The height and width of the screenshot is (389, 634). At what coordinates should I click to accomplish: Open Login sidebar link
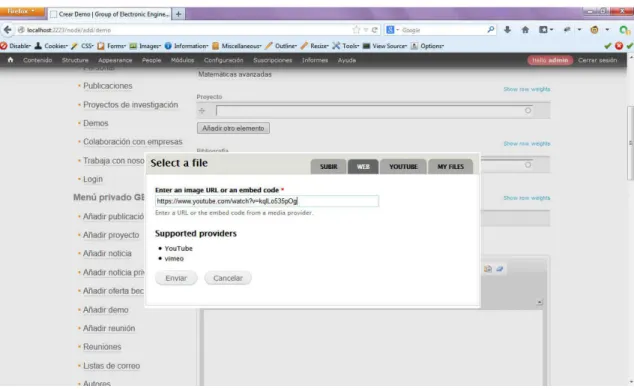(93, 179)
